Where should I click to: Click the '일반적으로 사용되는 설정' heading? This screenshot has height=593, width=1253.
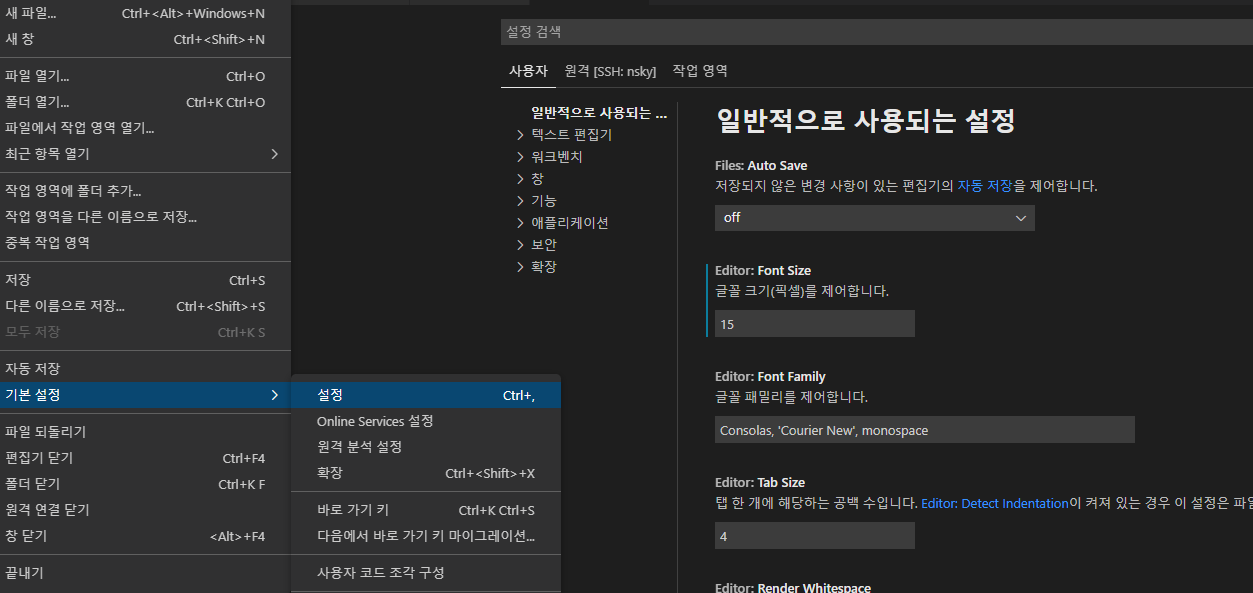pyautogui.click(x=866, y=121)
